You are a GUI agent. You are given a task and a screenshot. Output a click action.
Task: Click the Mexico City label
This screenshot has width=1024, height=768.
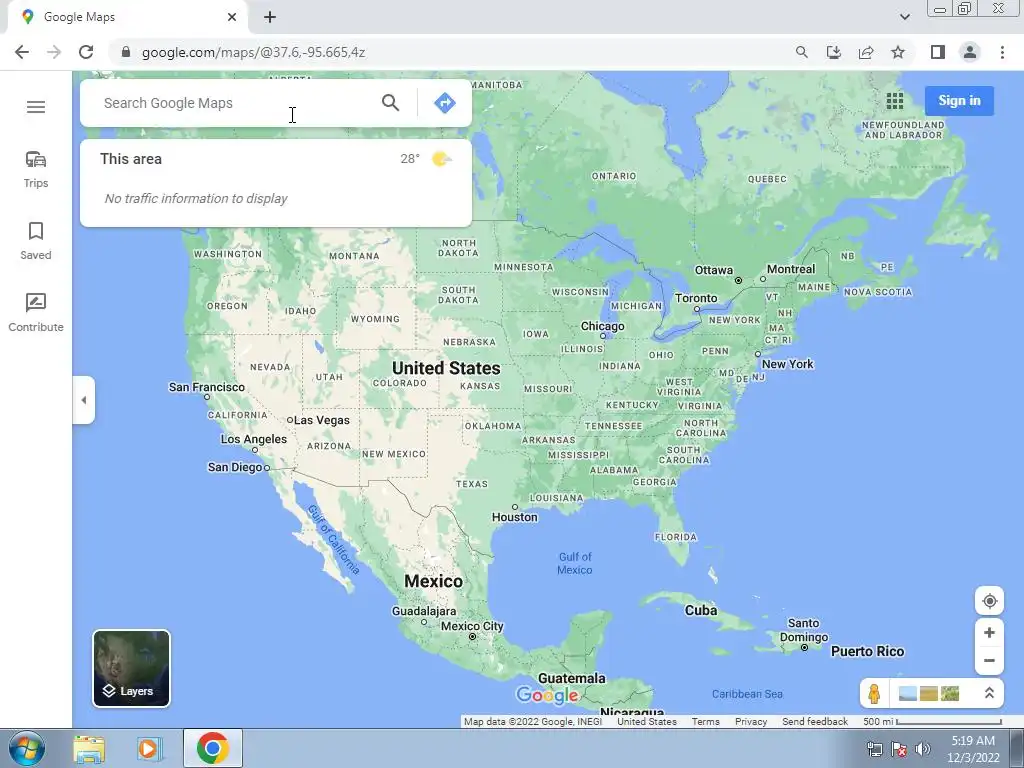coord(472,626)
